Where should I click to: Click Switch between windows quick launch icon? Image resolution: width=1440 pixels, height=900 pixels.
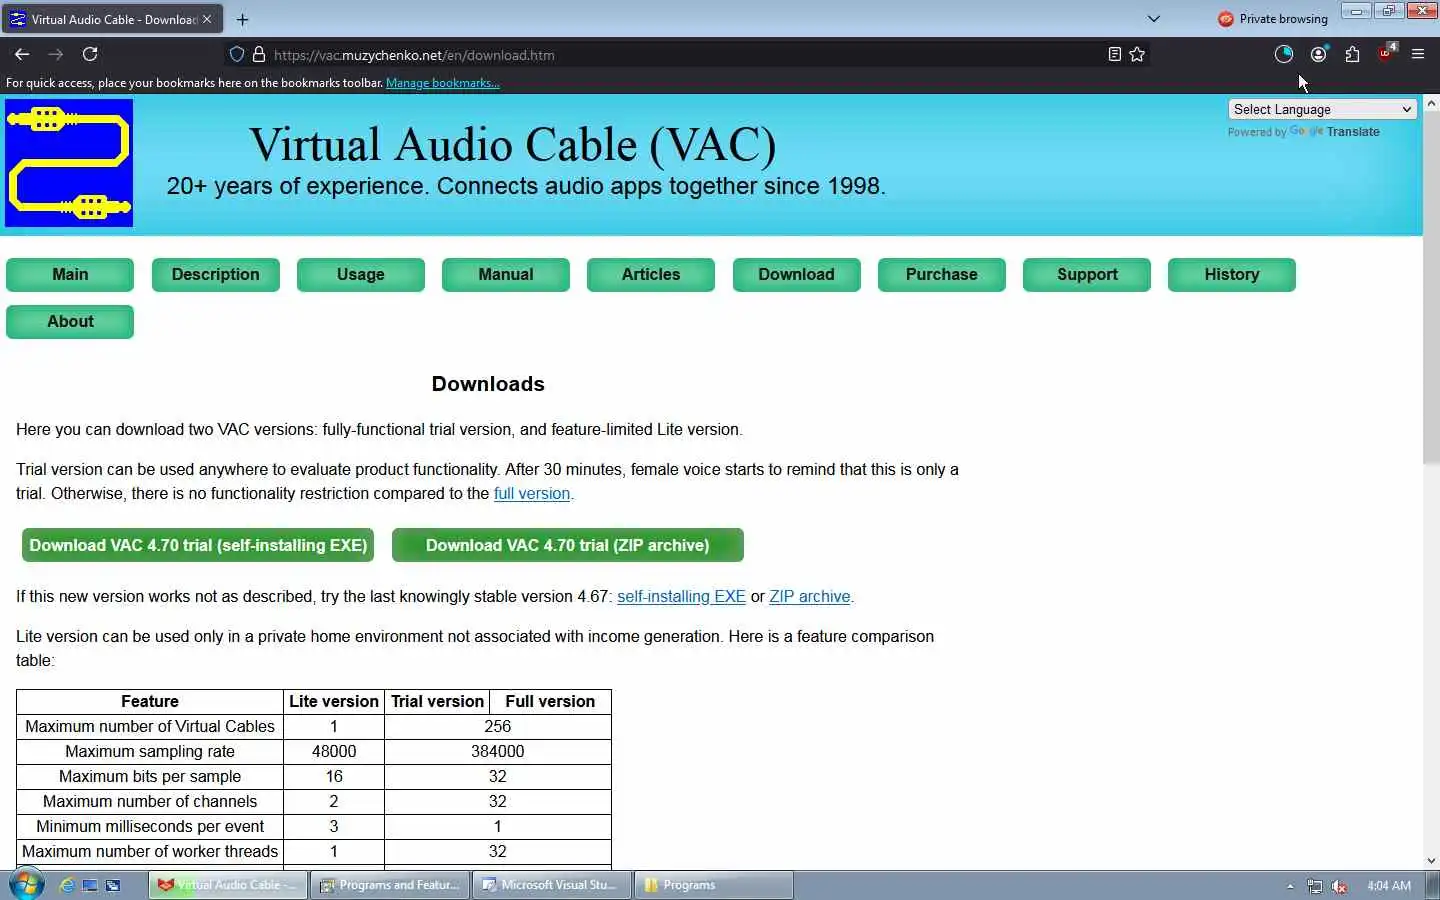pyautogui.click(x=113, y=885)
